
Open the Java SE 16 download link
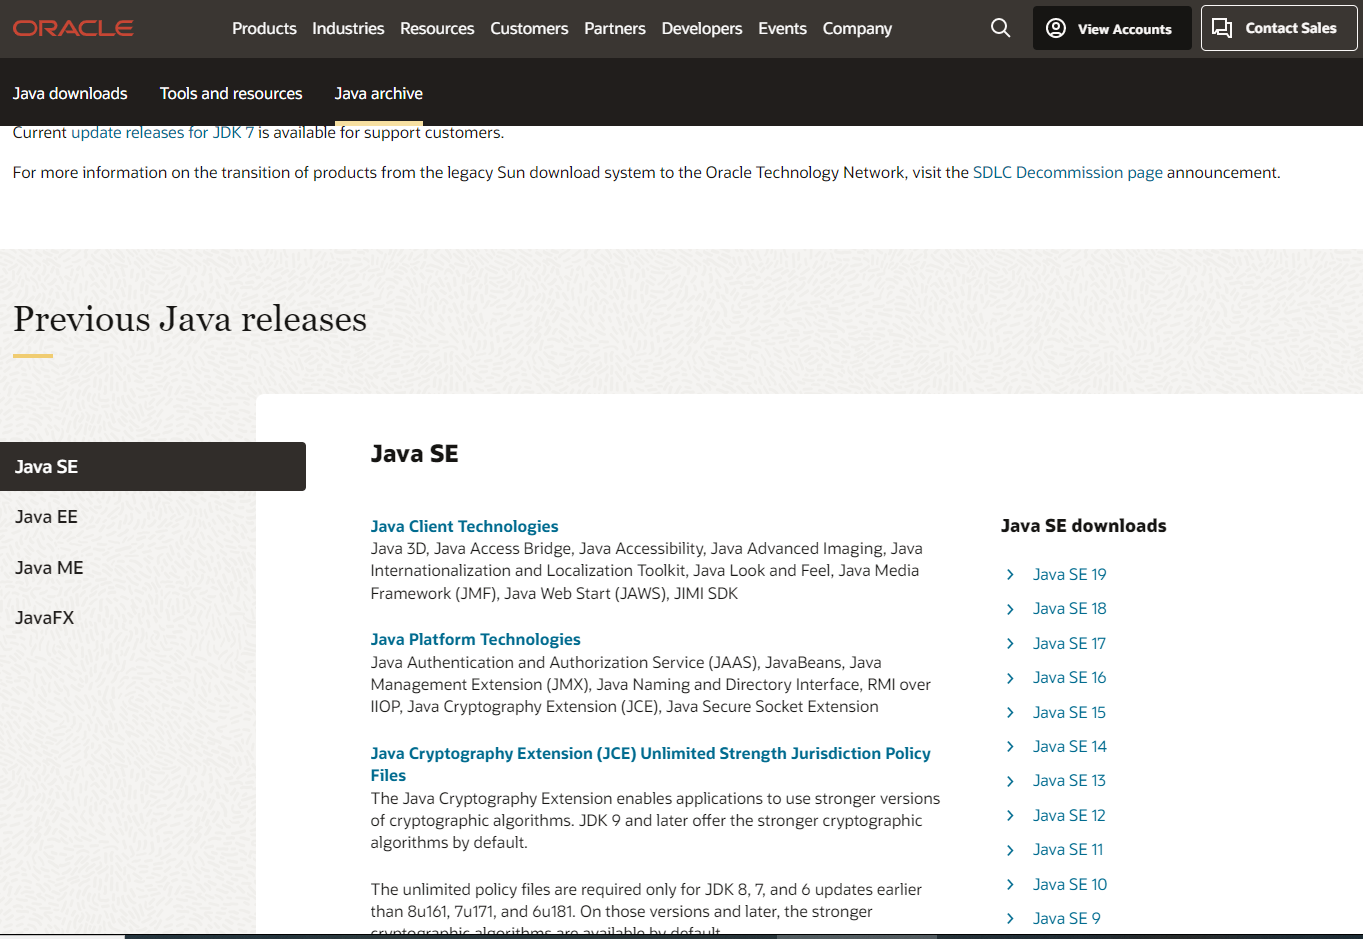(x=1069, y=677)
